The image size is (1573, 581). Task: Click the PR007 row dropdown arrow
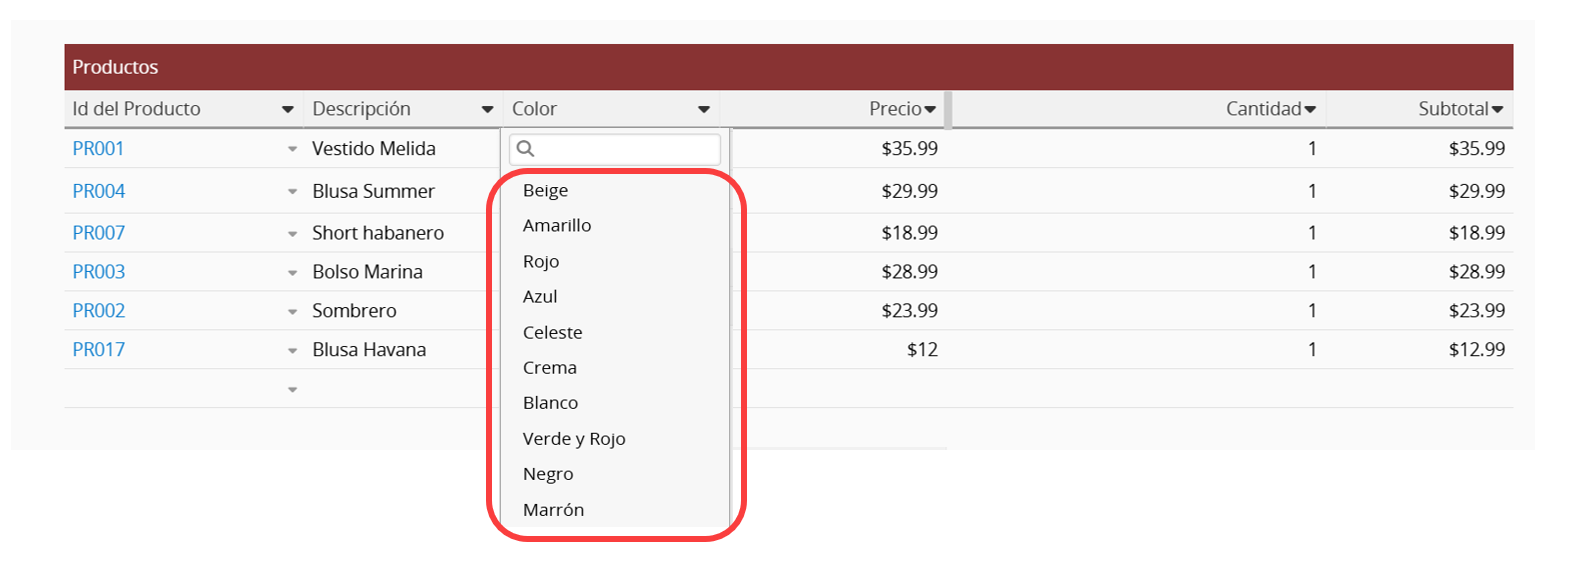pos(292,234)
